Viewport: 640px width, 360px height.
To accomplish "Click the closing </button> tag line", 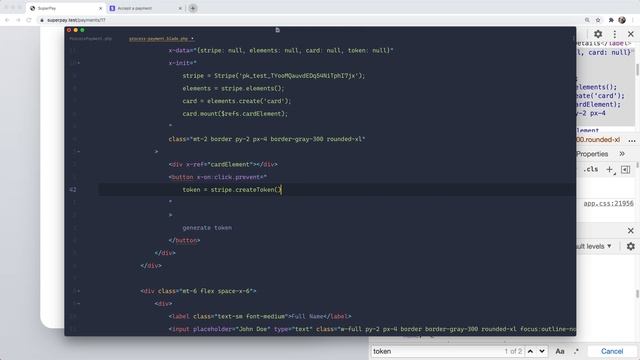I will point(184,240).
